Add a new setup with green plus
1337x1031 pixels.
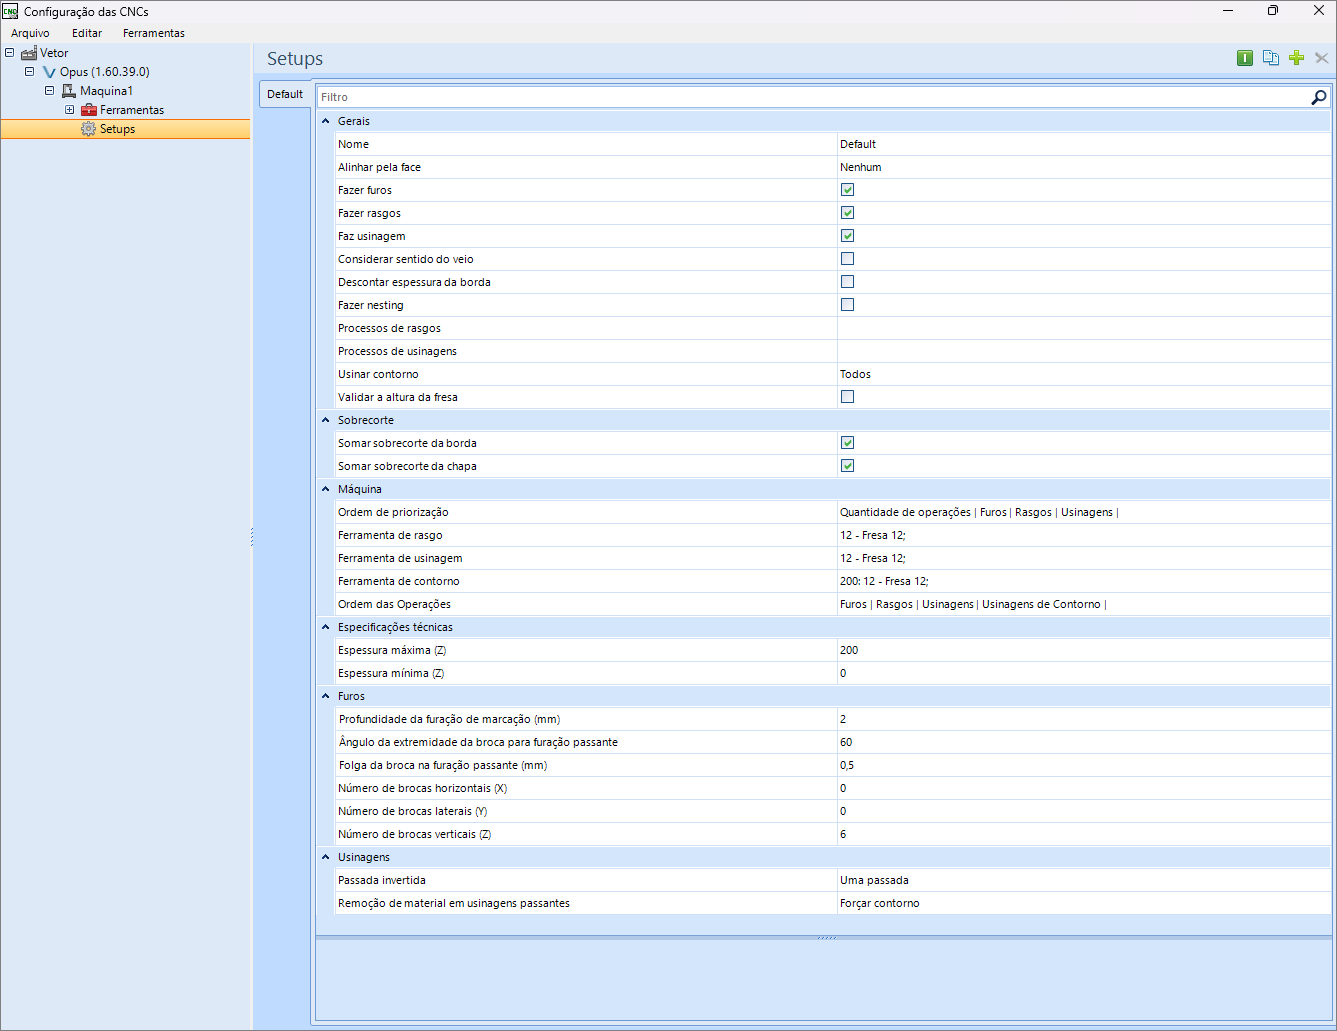[1296, 58]
